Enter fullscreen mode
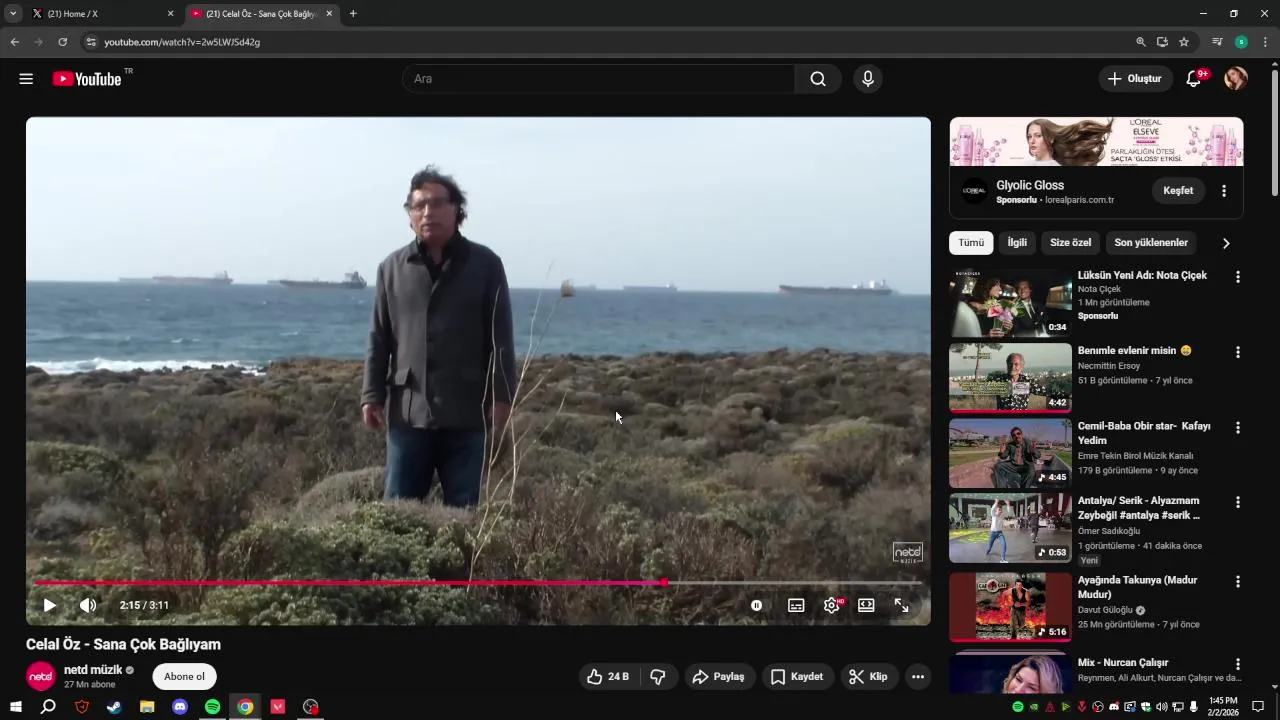1280x720 pixels. [x=901, y=605]
